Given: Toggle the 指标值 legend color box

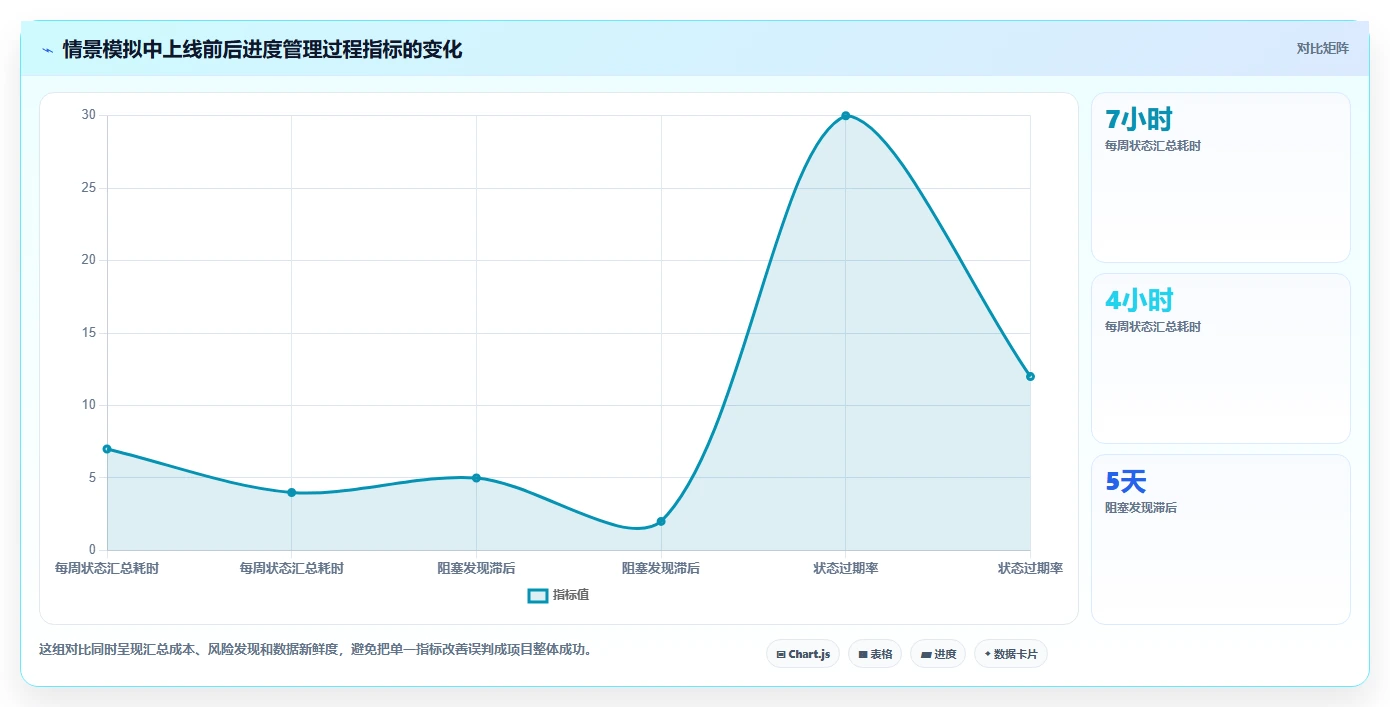Looking at the screenshot, I should [x=538, y=595].
